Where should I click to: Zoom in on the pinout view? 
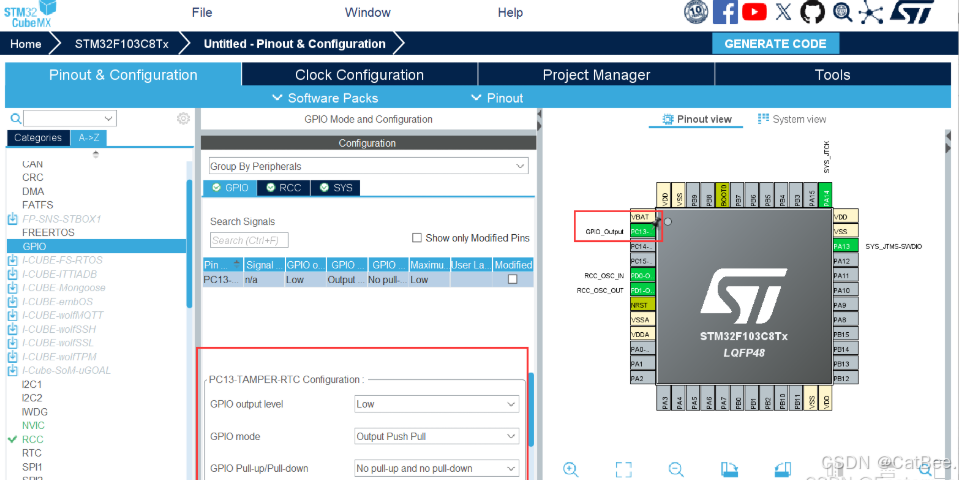(x=571, y=470)
